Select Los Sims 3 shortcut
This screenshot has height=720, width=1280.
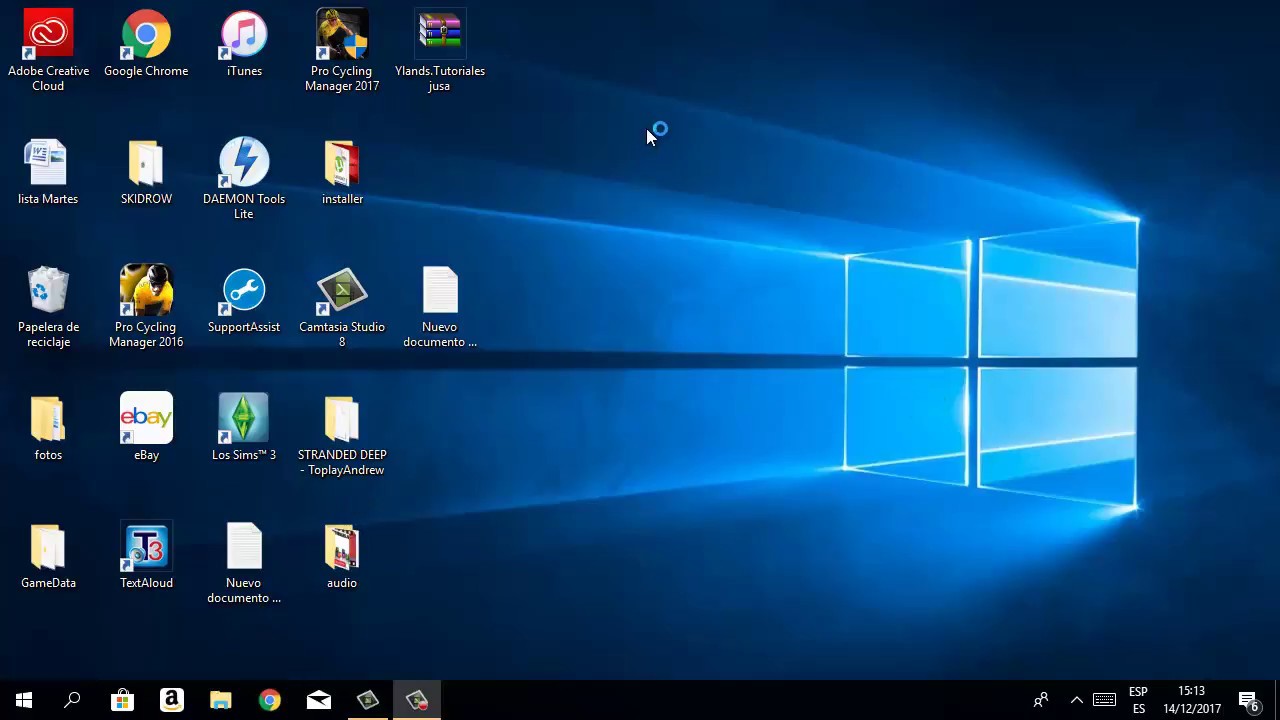coord(244,428)
